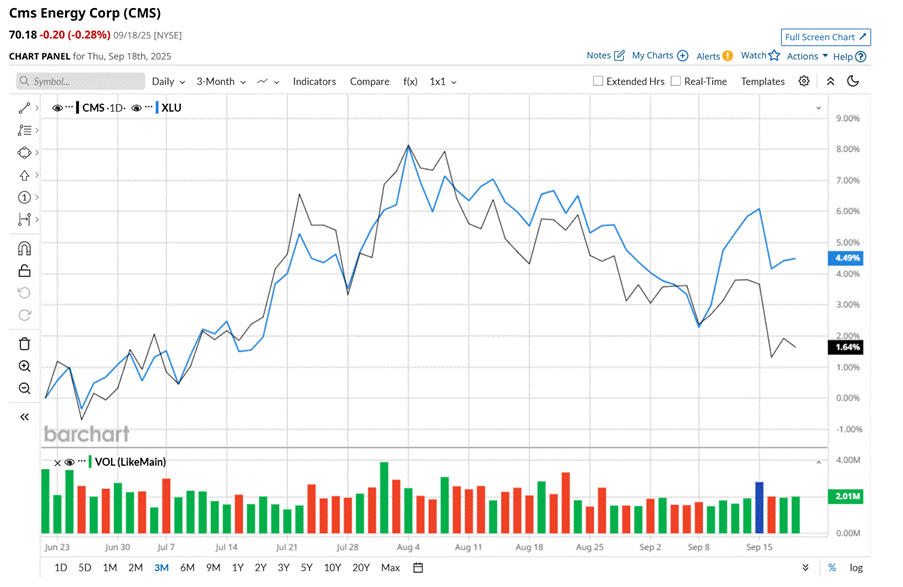
Task: Select the 1D time range
Action: [60, 567]
